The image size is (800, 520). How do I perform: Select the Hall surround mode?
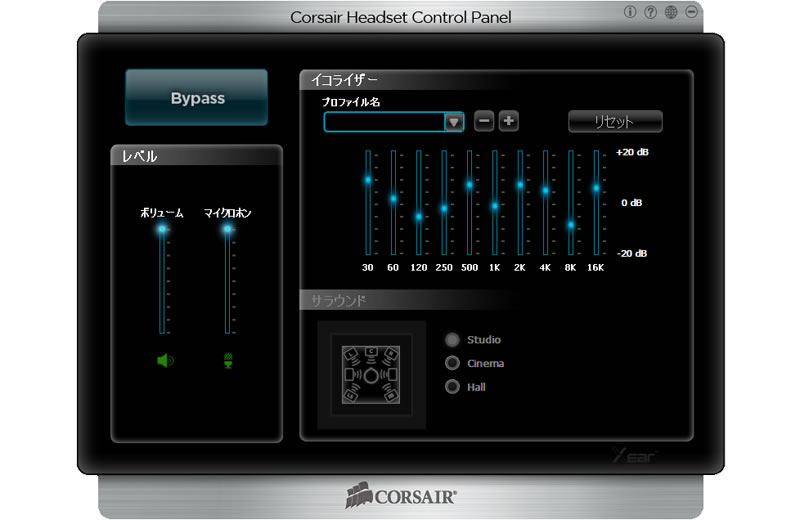click(452, 387)
